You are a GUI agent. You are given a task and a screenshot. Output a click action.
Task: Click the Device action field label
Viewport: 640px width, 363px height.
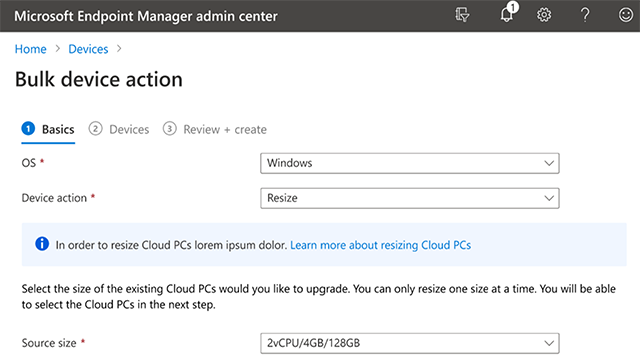click(54, 198)
